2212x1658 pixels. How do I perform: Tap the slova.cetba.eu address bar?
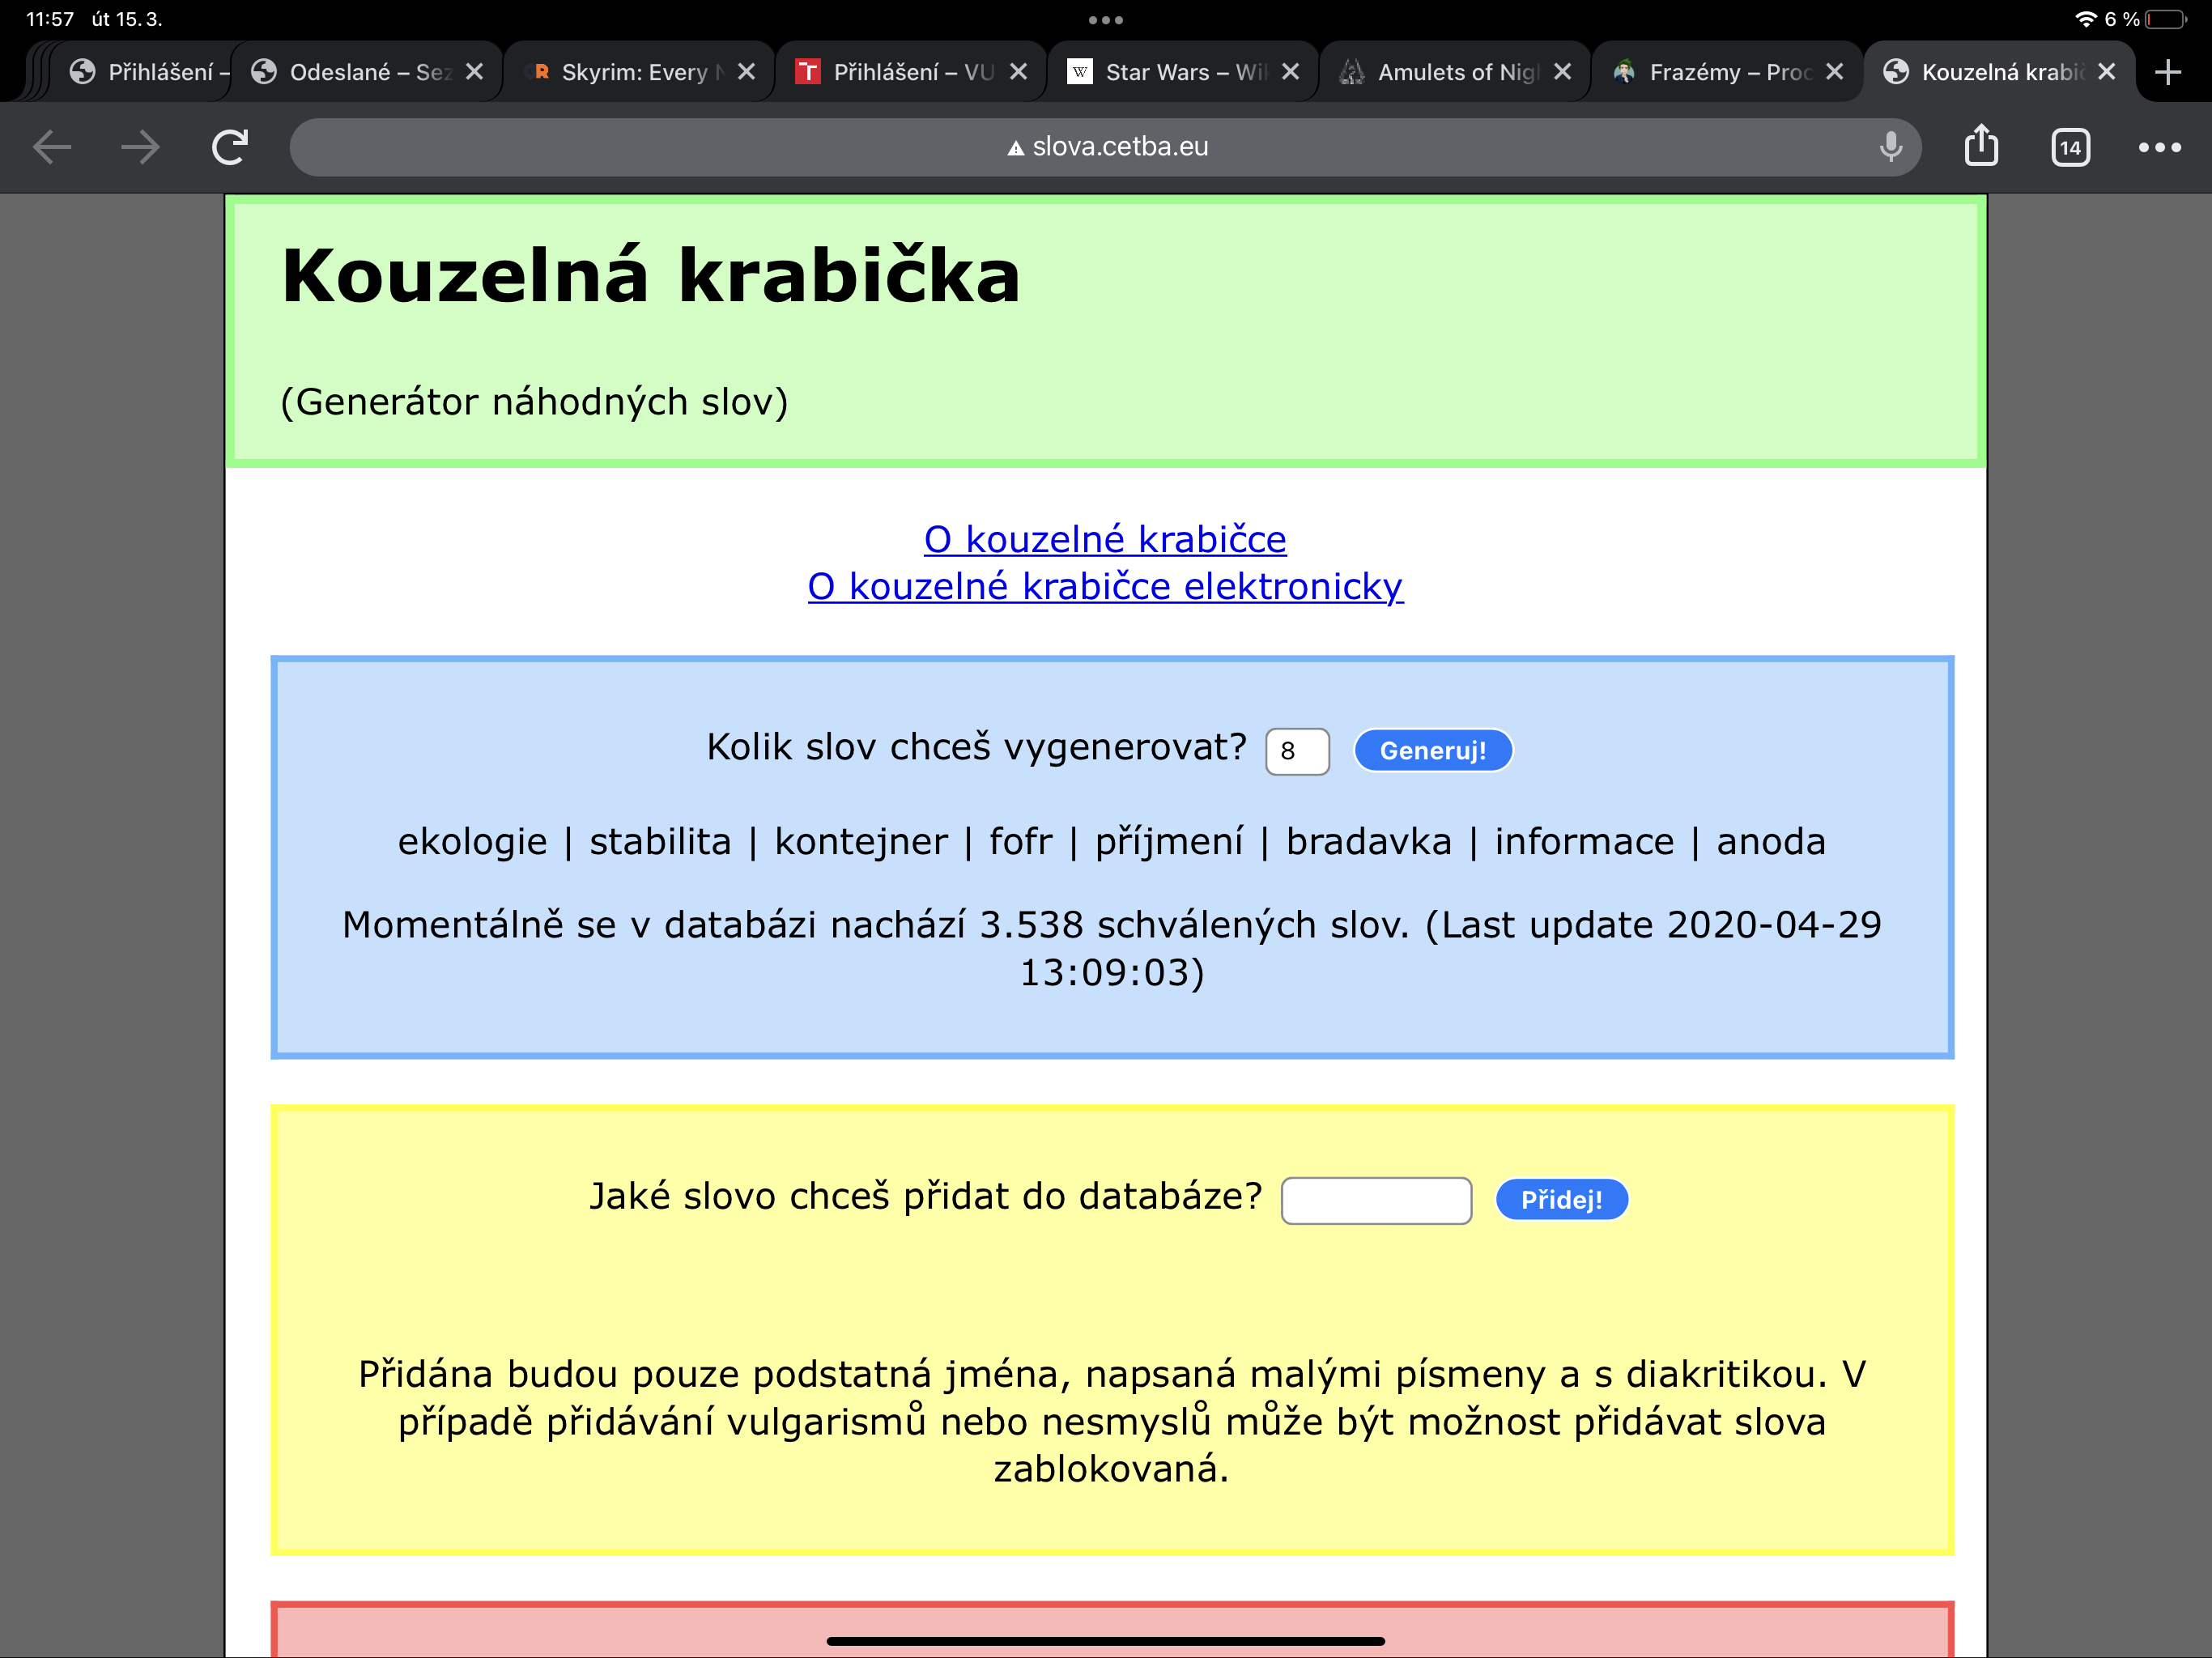tap(1105, 147)
